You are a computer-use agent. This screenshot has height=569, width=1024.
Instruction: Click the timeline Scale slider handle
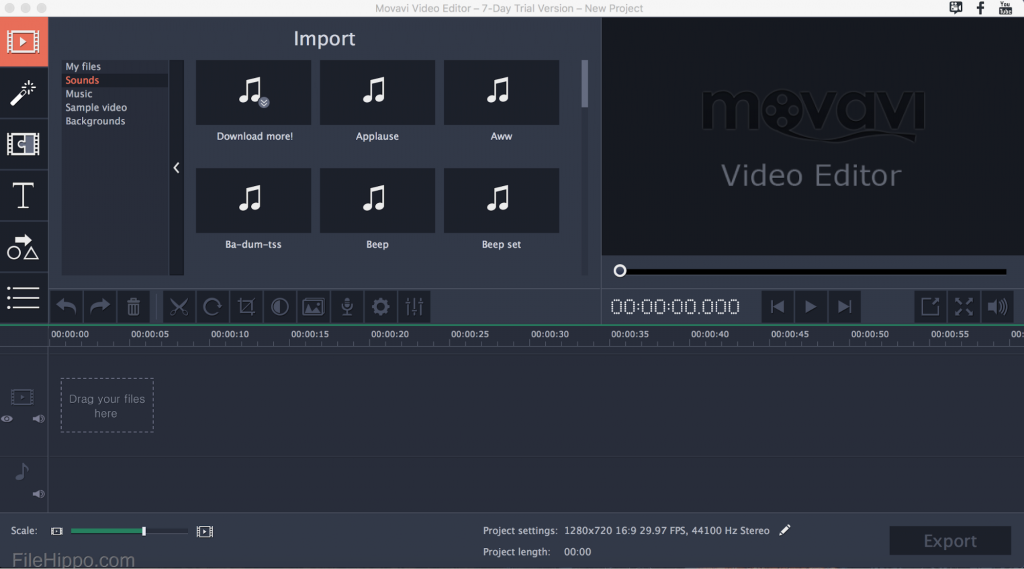tap(144, 531)
